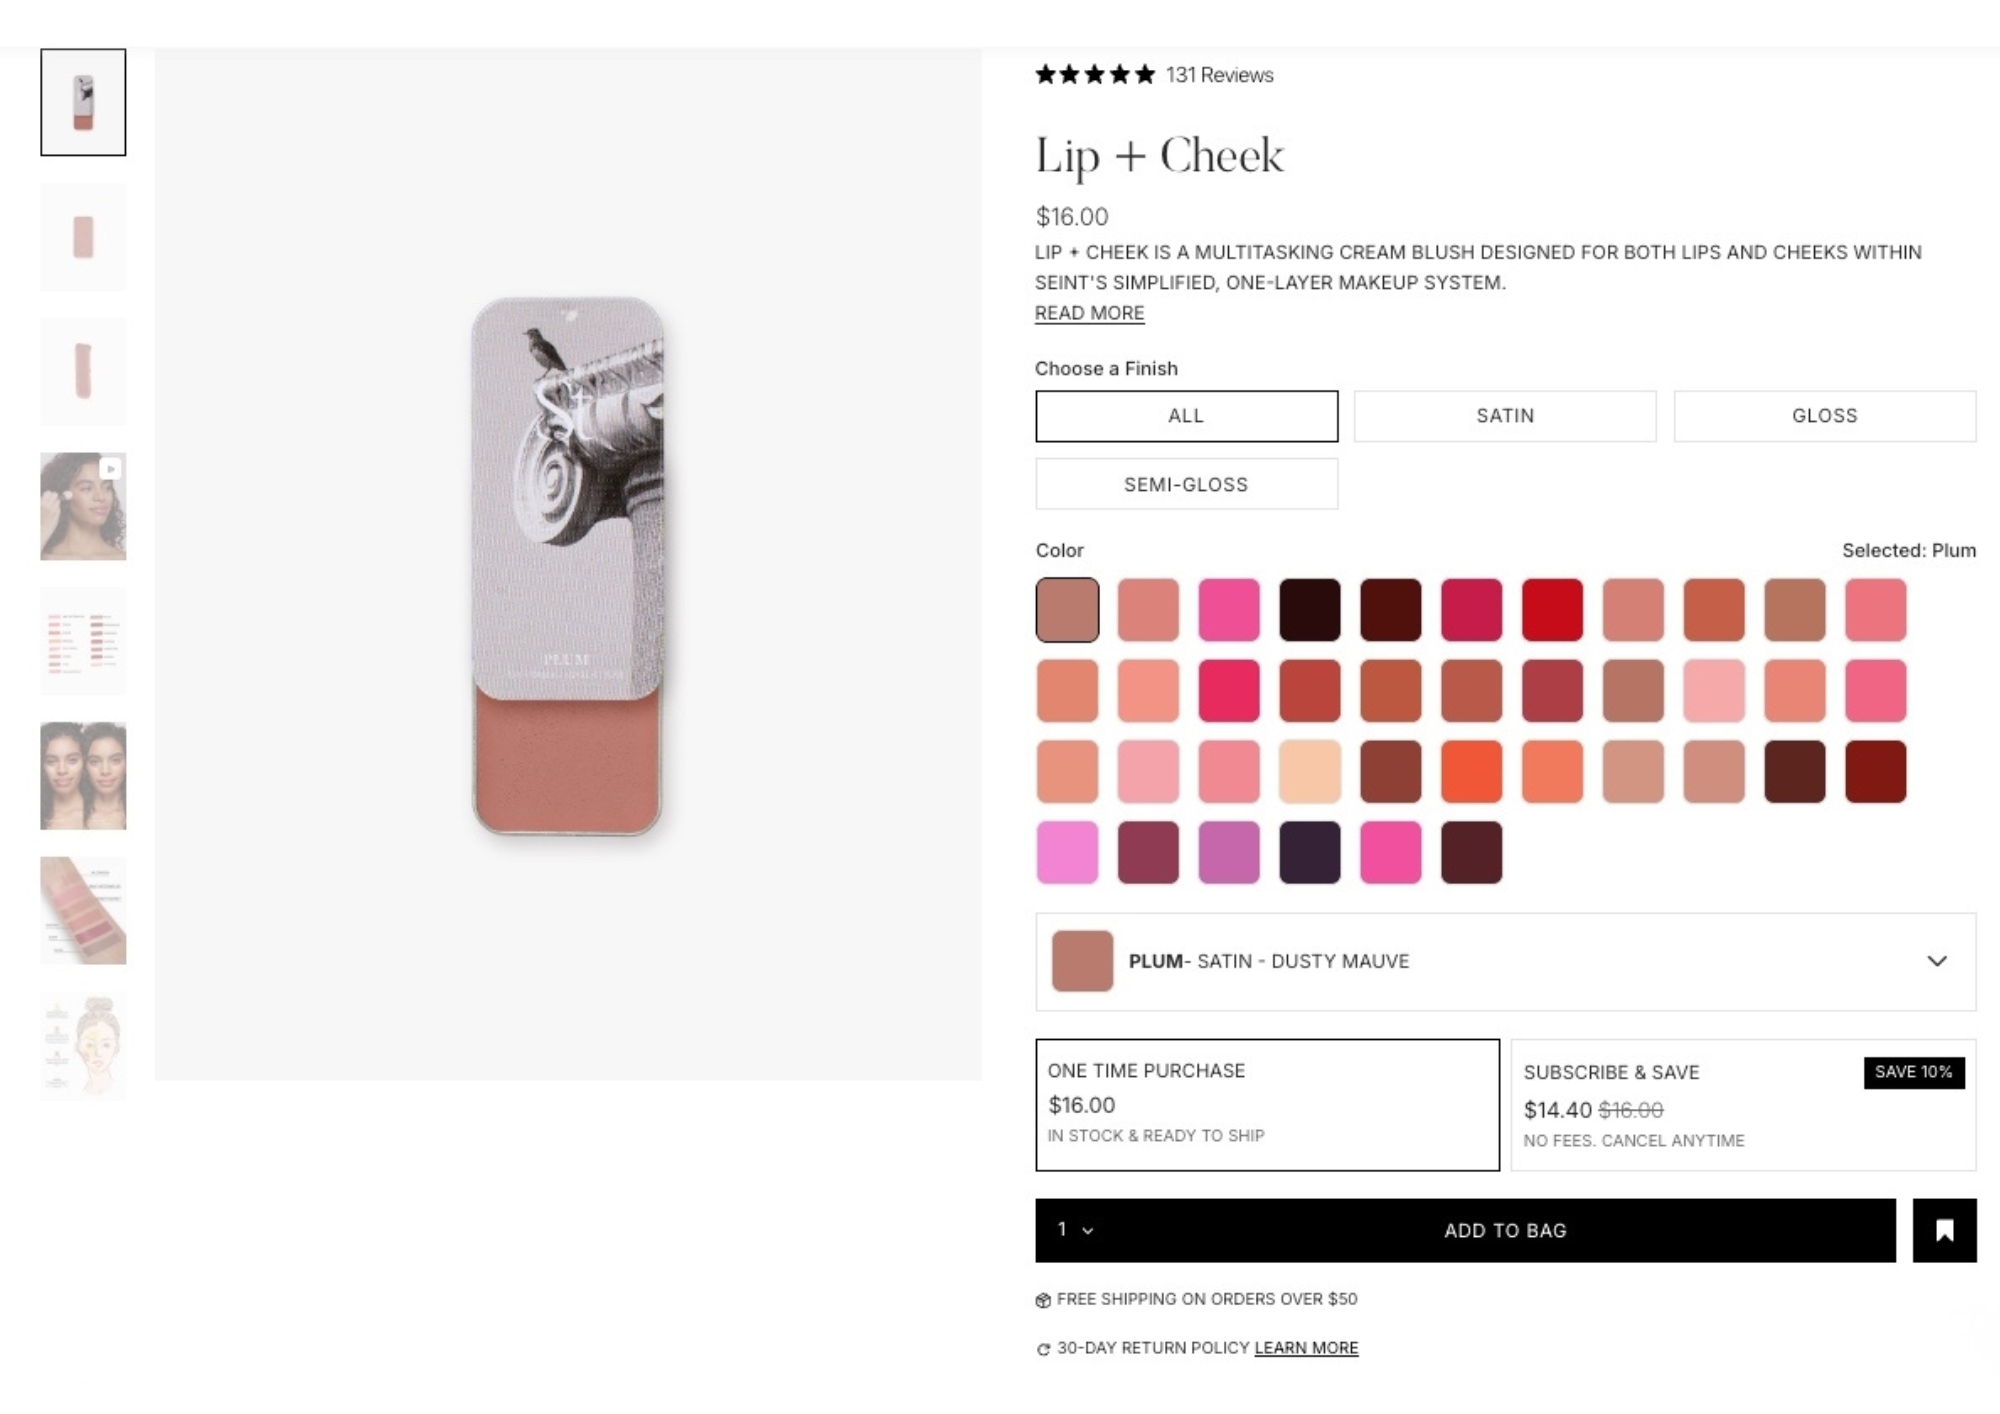Switch to the Satin finish filter
2000x1414 pixels.
(x=1505, y=416)
